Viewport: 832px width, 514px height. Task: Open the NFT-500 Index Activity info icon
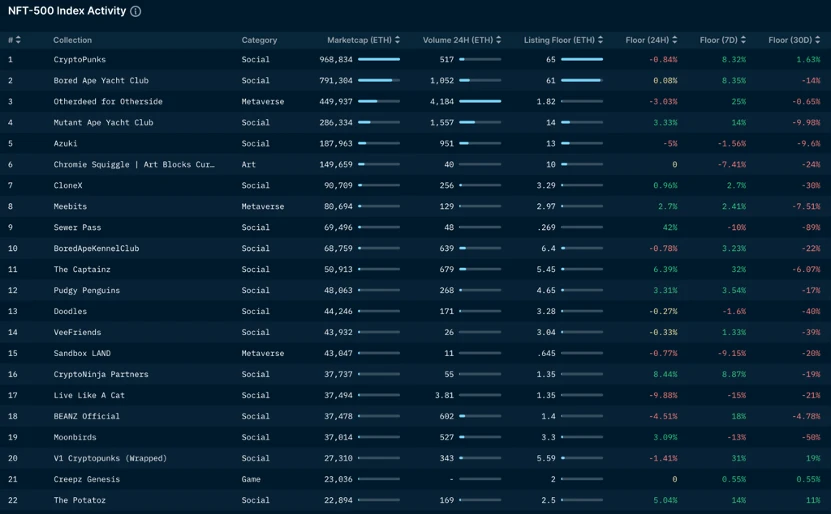point(136,11)
